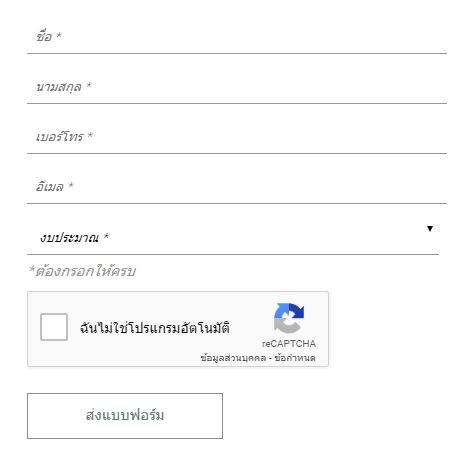Click the เบอร์โทร * placeholder label

pos(64,136)
